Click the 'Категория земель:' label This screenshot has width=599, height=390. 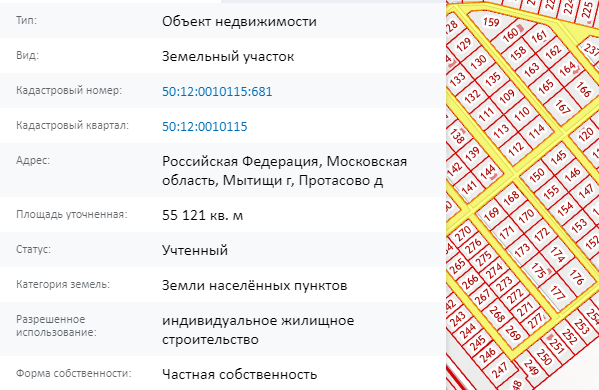[63, 284]
